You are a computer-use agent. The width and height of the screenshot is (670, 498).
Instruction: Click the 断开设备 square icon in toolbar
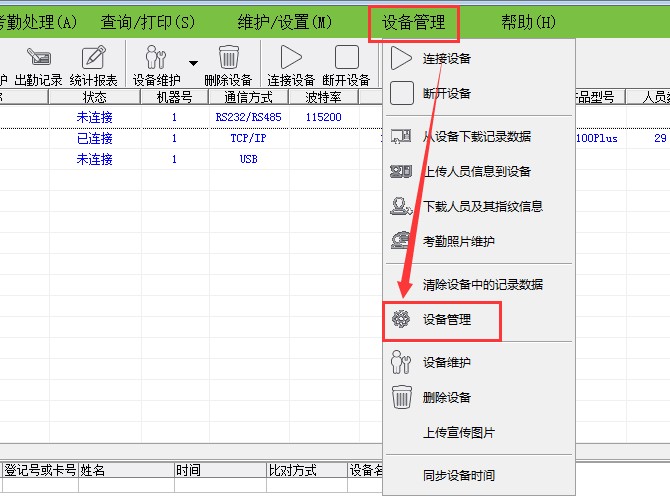346,66
